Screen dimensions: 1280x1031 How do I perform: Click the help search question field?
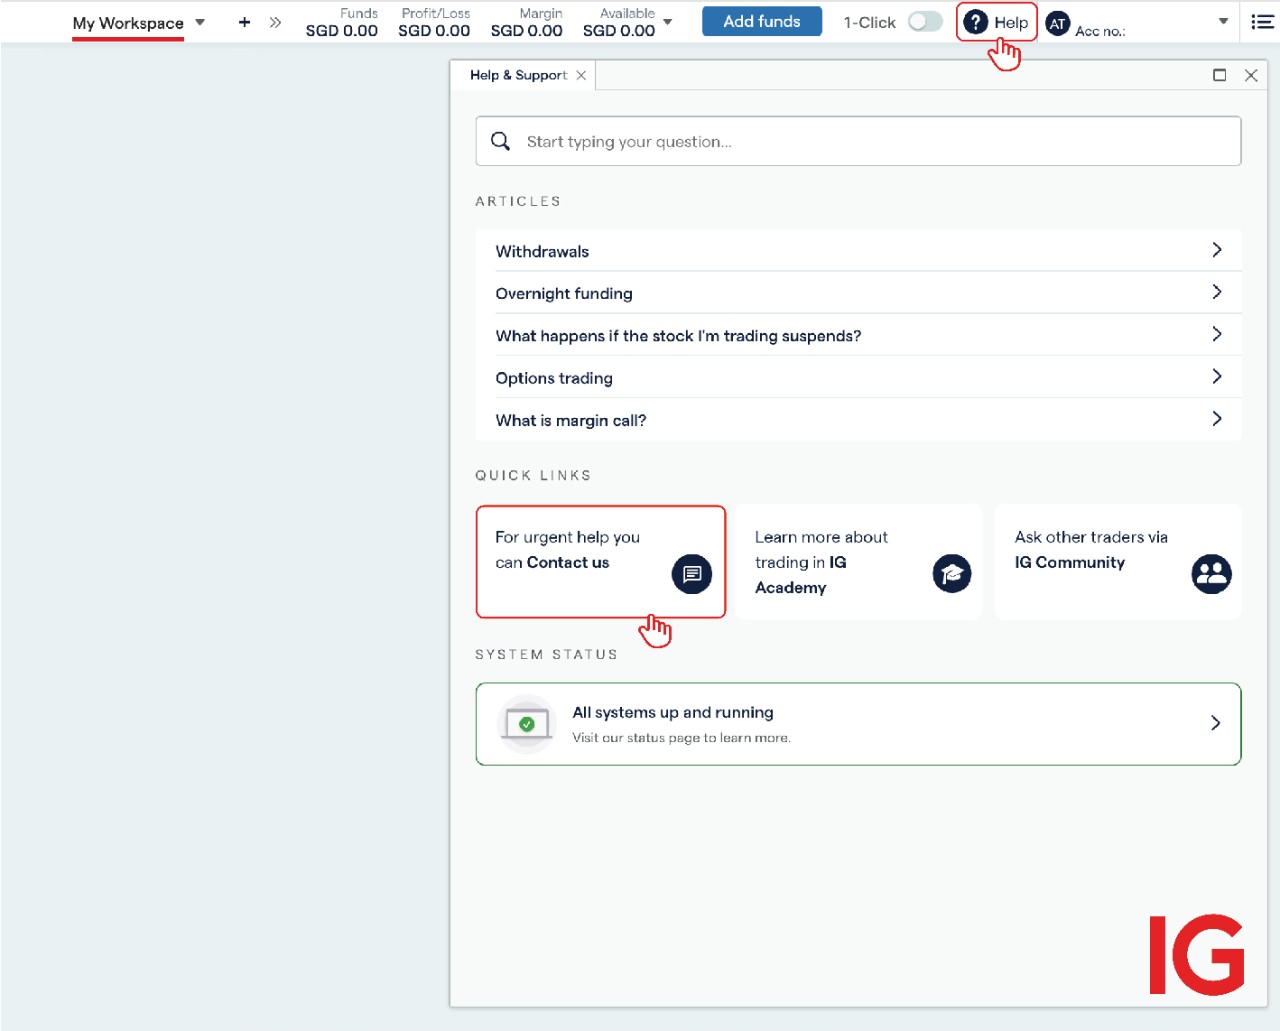coord(870,142)
